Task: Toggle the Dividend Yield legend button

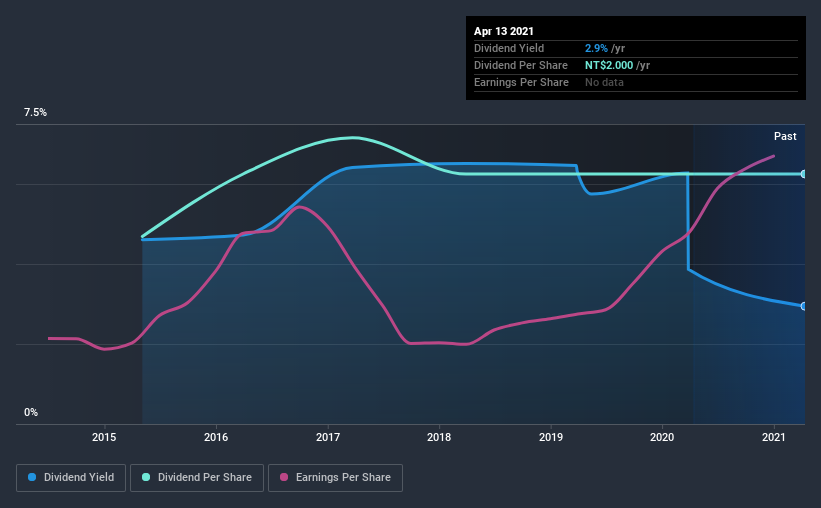Action: pyautogui.click(x=71, y=478)
